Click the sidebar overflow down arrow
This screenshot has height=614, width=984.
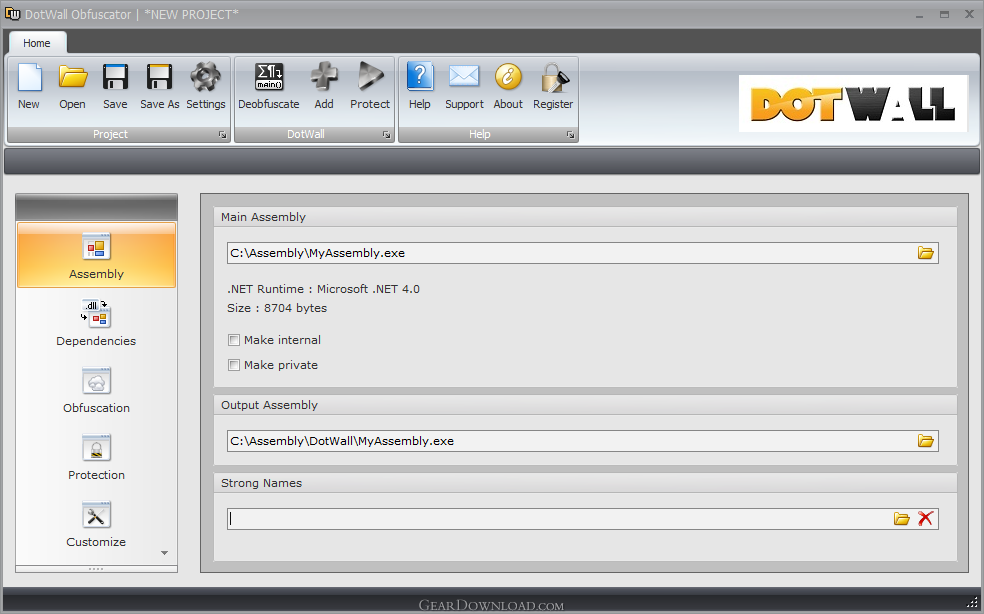pos(164,553)
